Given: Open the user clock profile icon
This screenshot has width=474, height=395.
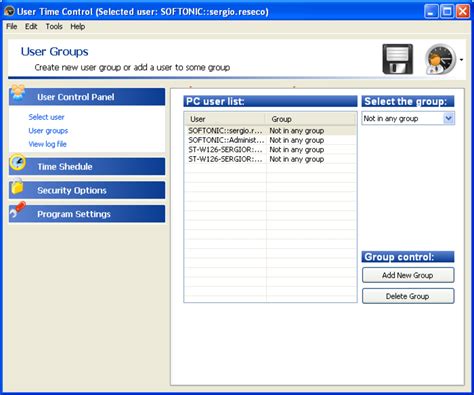Looking at the screenshot, I should (440, 59).
